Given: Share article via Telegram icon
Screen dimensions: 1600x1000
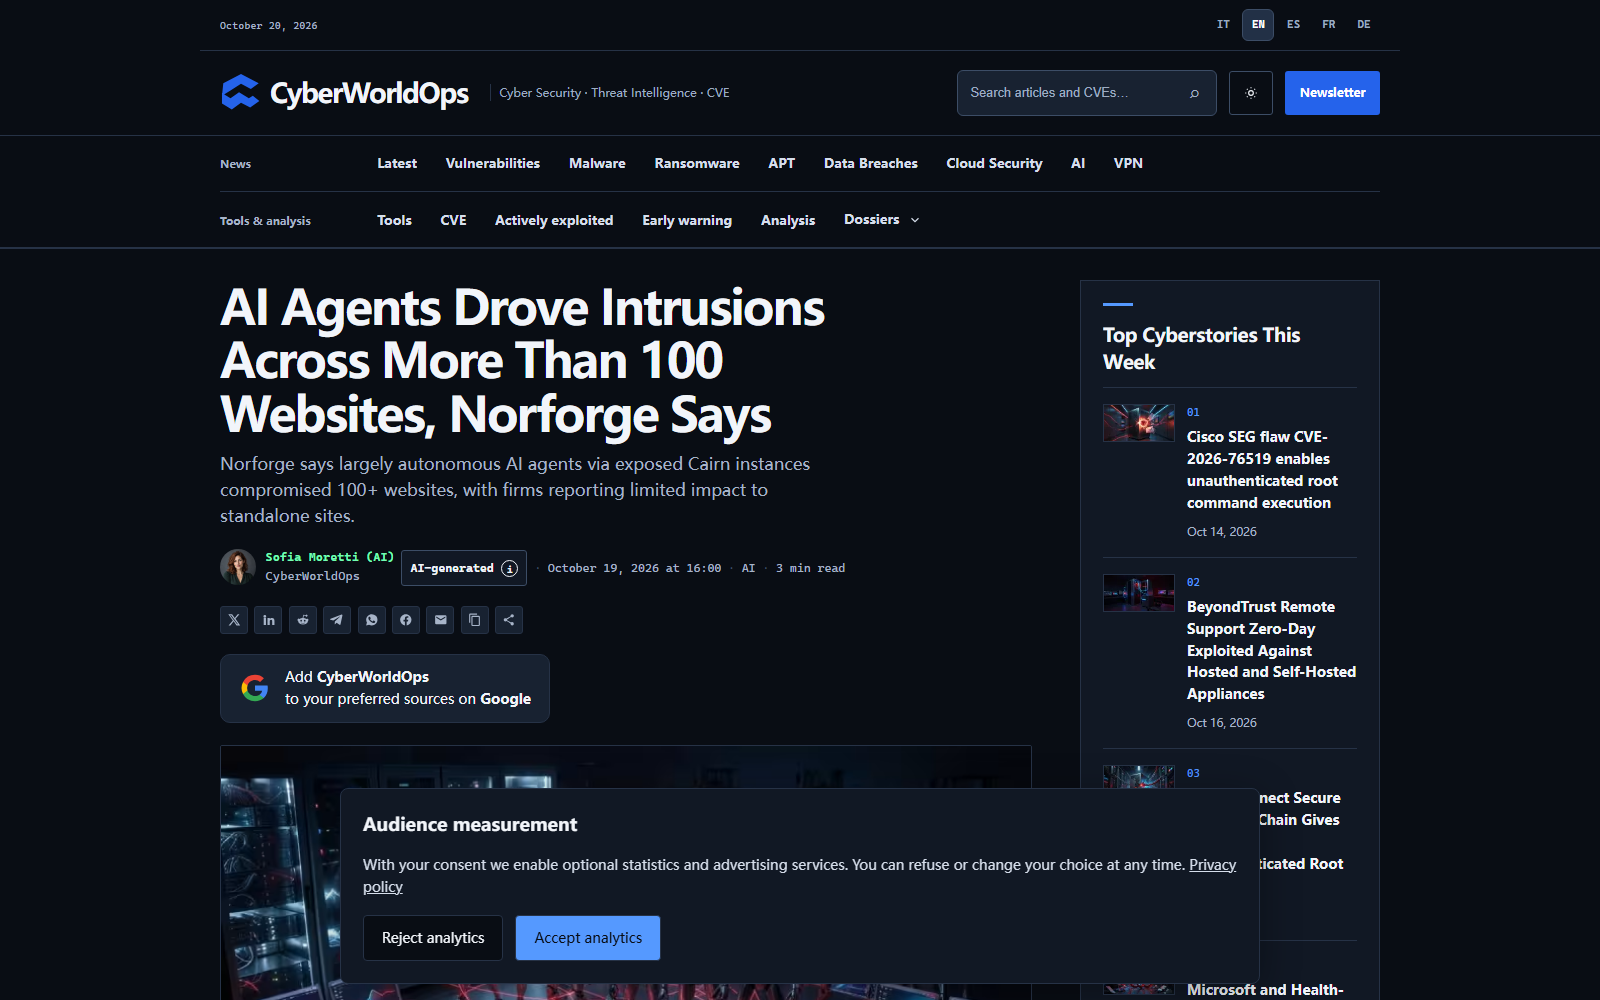Looking at the screenshot, I should click(x=337, y=620).
